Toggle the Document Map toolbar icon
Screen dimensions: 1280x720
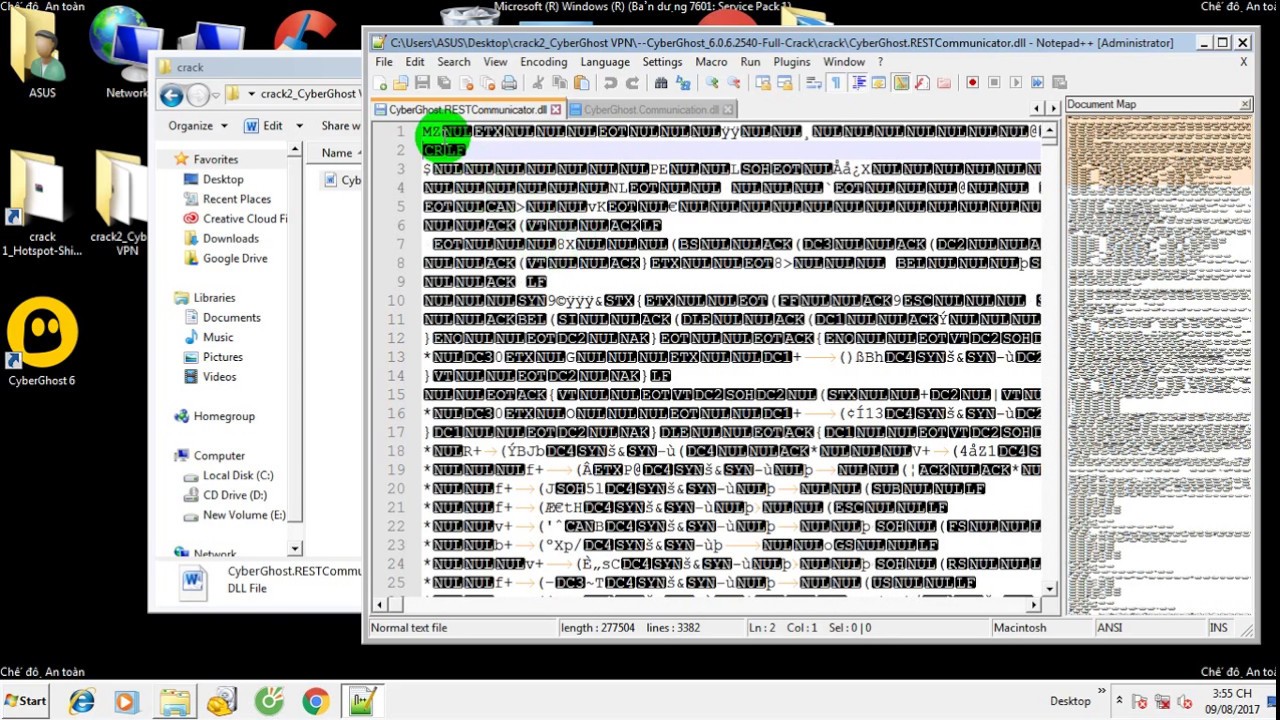[899, 82]
